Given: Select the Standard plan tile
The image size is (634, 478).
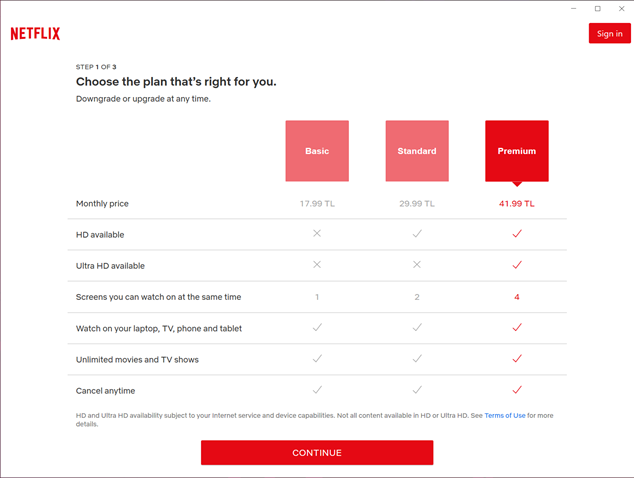Looking at the screenshot, I should [417, 151].
